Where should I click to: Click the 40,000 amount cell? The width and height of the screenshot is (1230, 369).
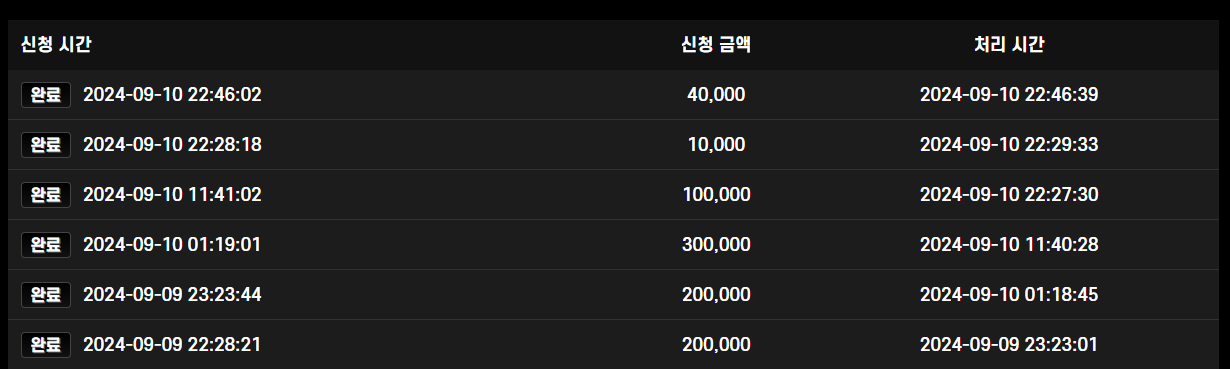[716, 95]
